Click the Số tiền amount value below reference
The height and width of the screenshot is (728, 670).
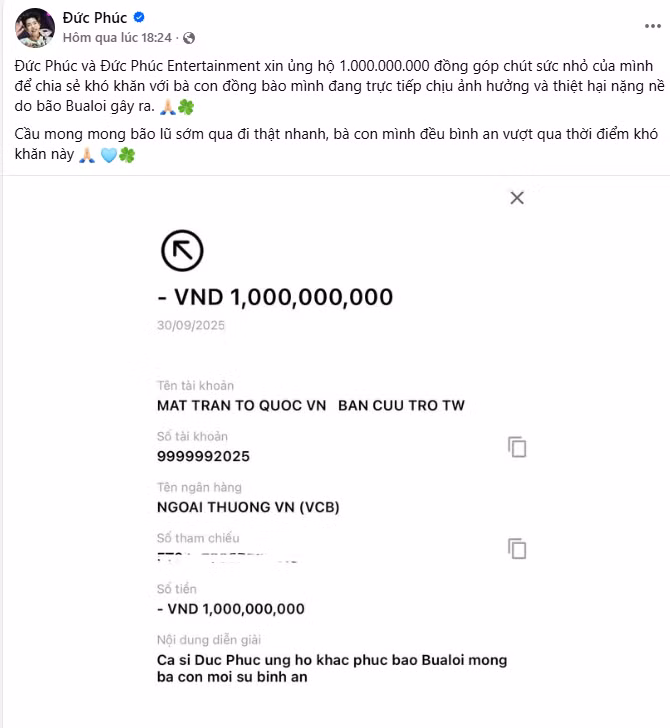[231, 609]
